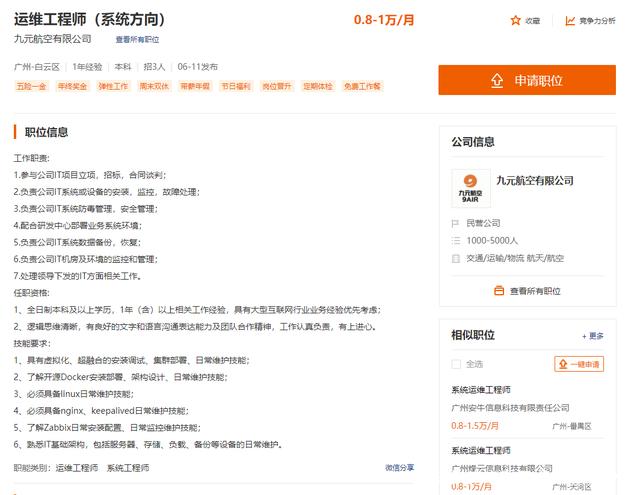Click the 周末双休 benefit tag
640x495 pixels.
(154, 86)
